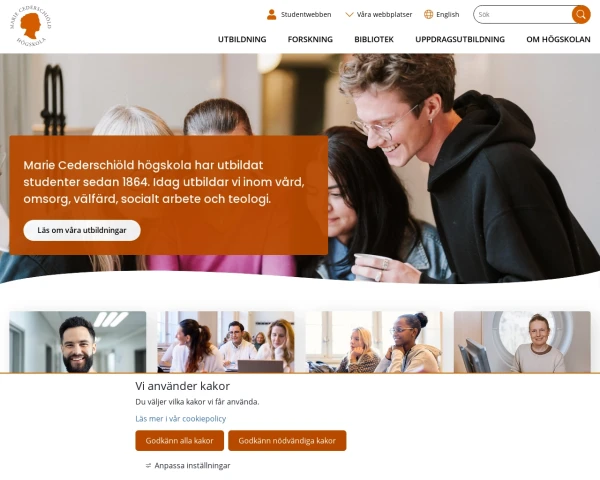600x480 pixels.
Task: Expand the Våra webbplatser chevron
Action: 349,15
